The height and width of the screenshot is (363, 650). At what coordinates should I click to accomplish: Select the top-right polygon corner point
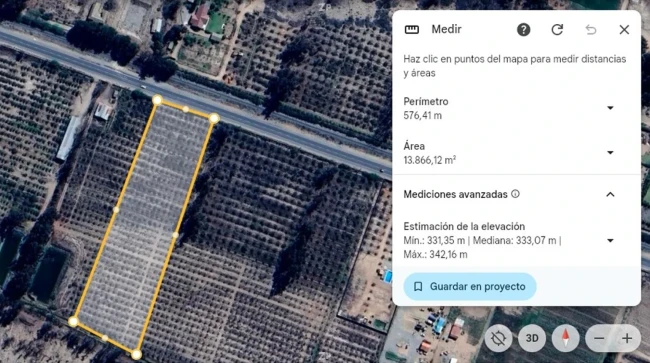(x=214, y=119)
